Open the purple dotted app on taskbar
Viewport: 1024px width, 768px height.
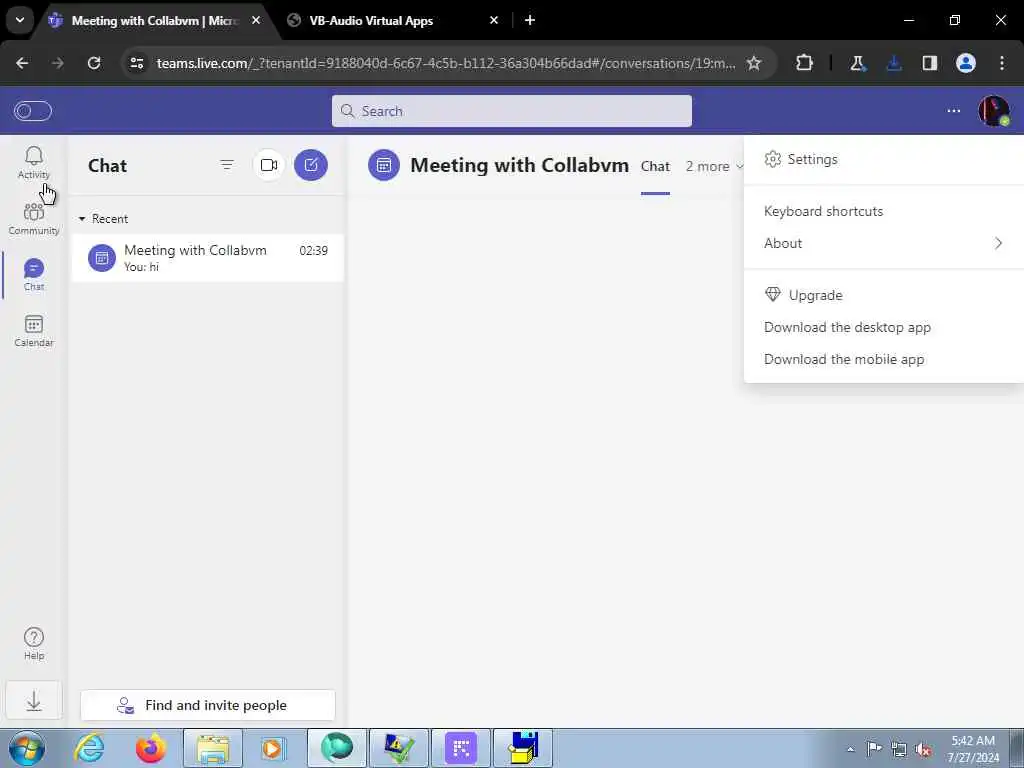click(461, 748)
